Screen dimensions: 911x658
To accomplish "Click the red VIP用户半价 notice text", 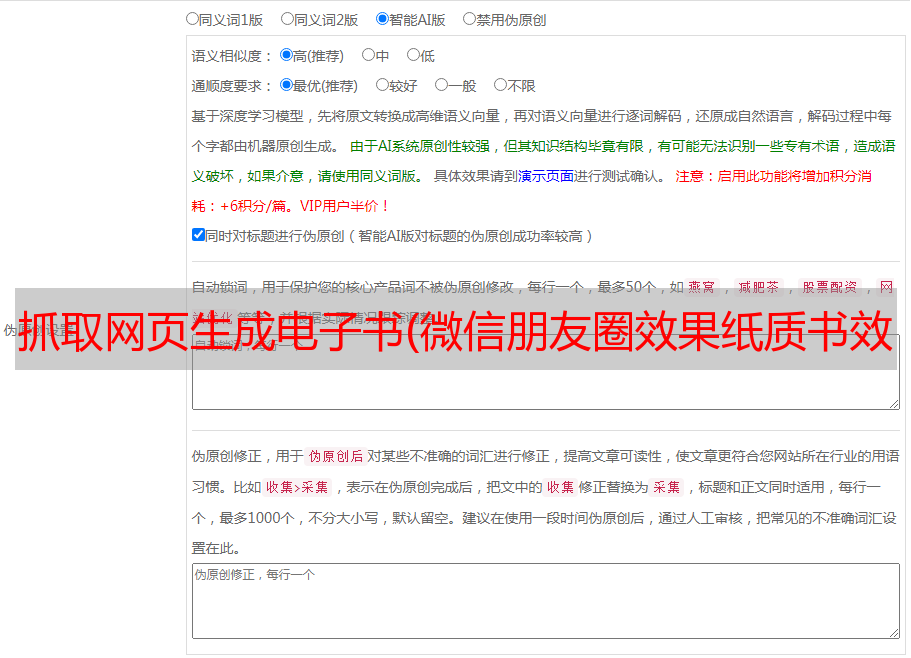I will [344, 206].
